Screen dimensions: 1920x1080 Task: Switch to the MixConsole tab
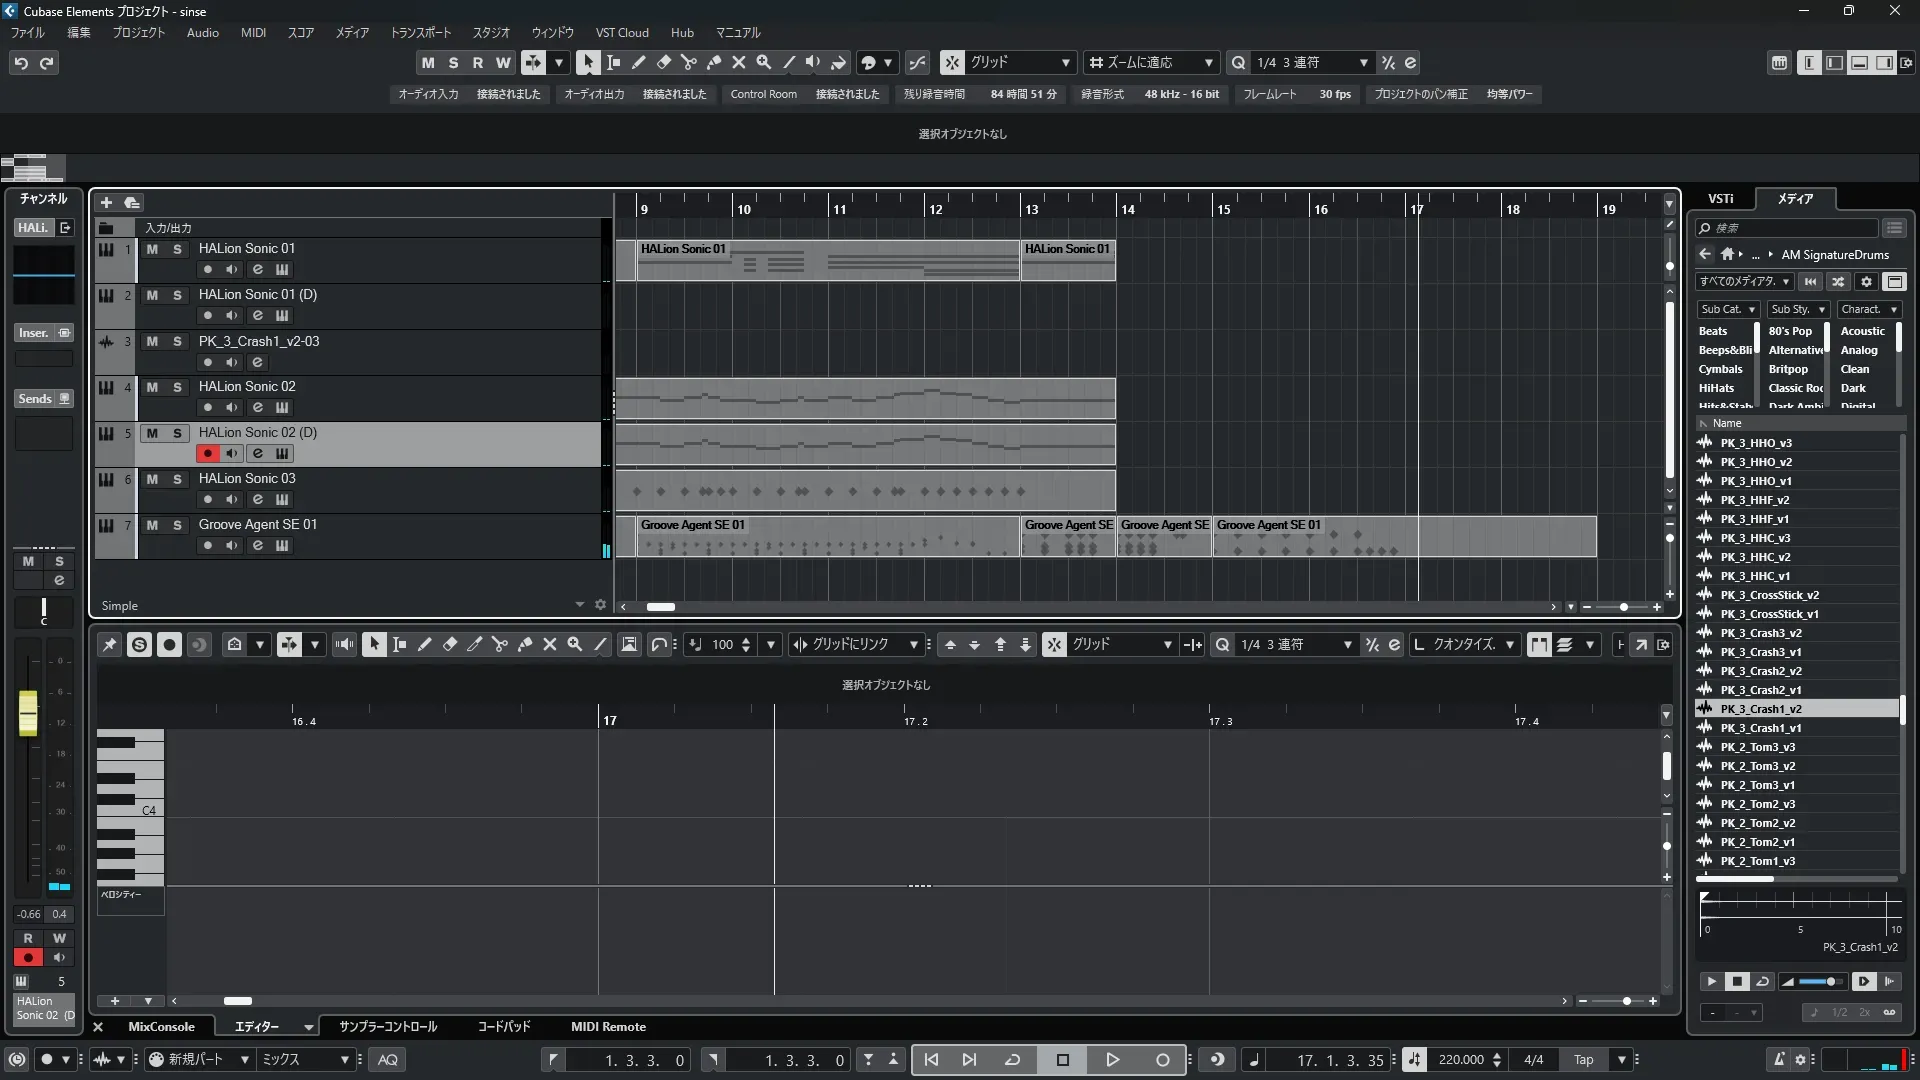tap(161, 1027)
